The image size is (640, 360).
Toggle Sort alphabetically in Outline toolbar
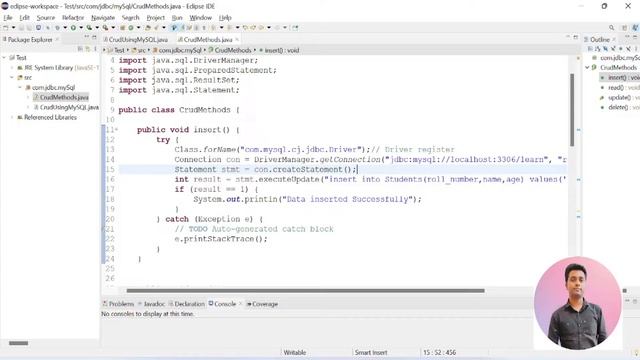click(598, 49)
